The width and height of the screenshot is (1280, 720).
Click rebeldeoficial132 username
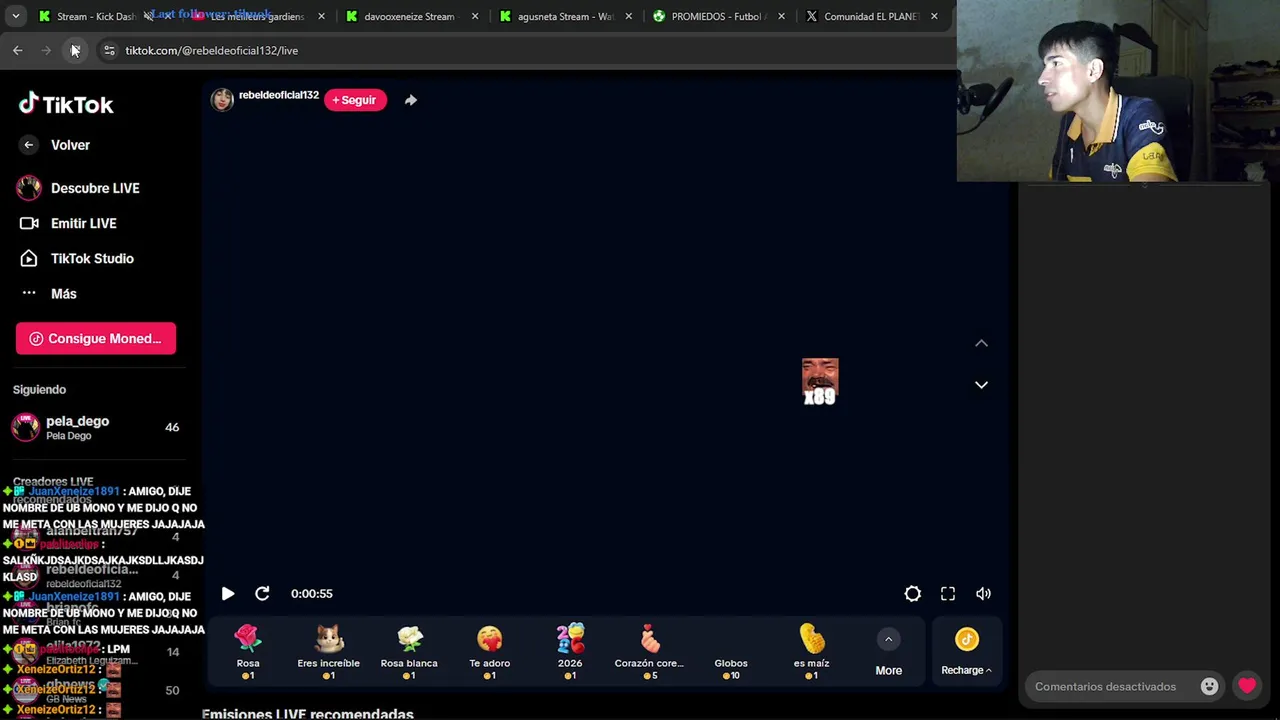pyautogui.click(x=279, y=95)
